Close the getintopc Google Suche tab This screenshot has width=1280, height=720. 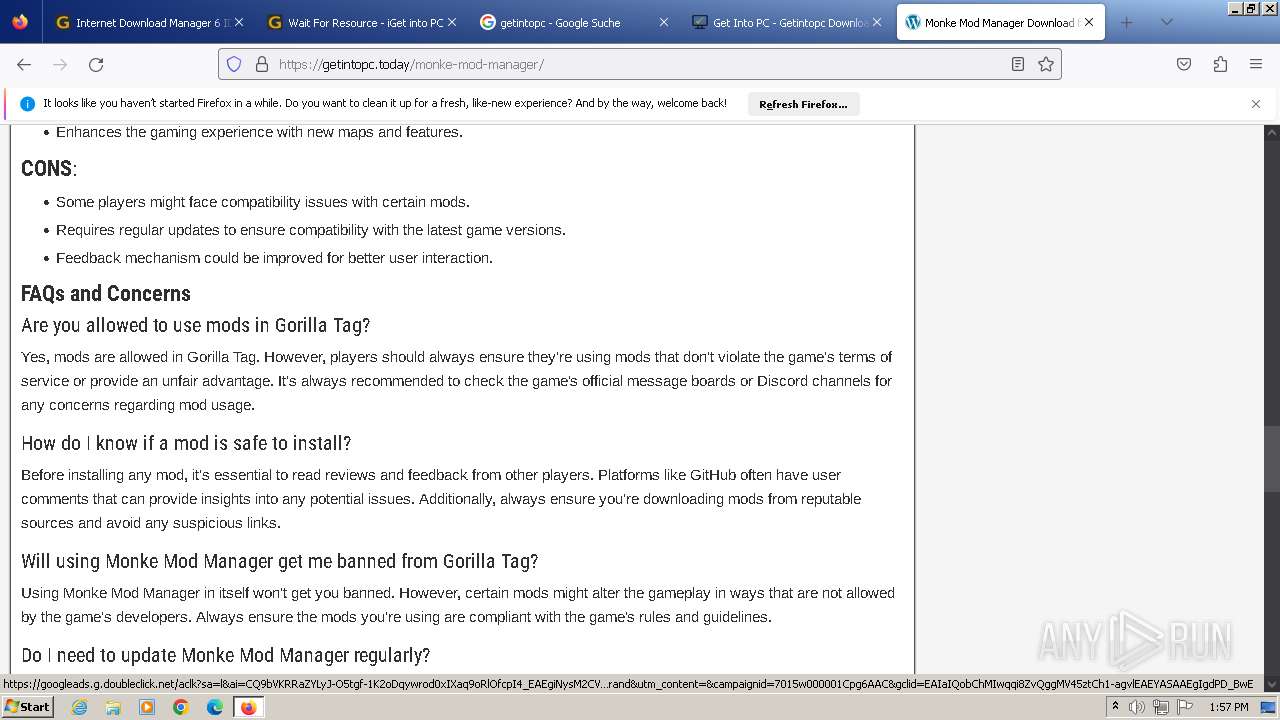click(663, 22)
